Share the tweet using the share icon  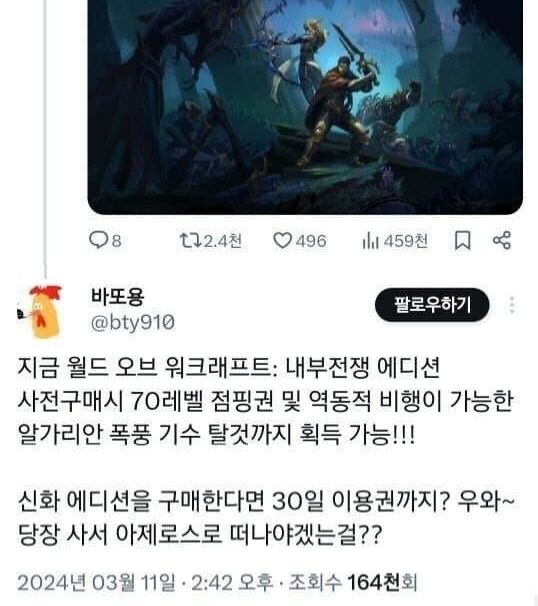[502, 240]
